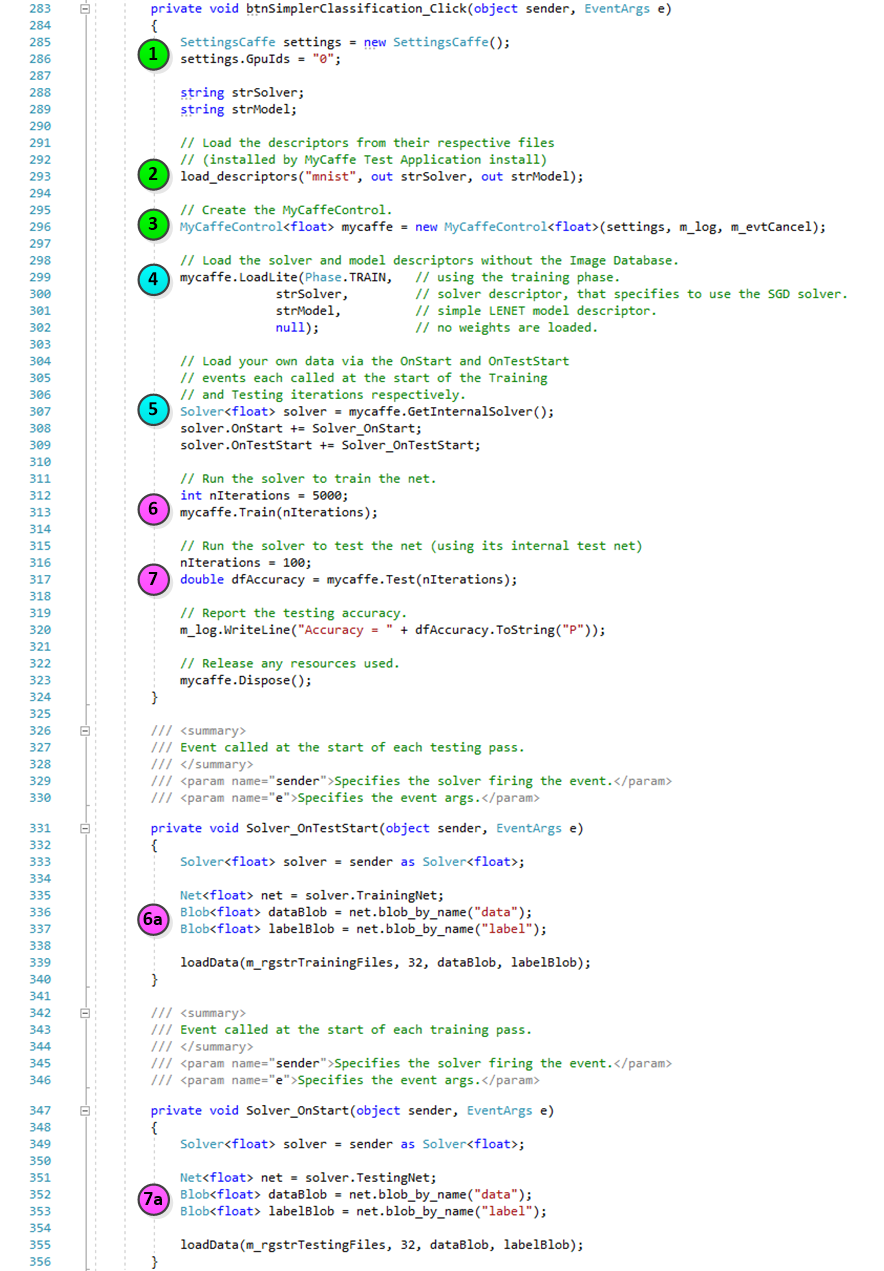Click line number 296 in the gutter
The image size is (884, 1271).
click(40, 227)
